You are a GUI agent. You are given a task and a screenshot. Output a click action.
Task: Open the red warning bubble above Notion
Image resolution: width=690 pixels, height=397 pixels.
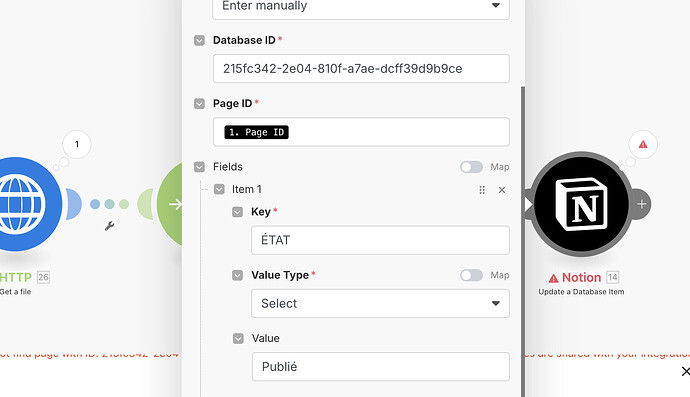(x=643, y=144)
